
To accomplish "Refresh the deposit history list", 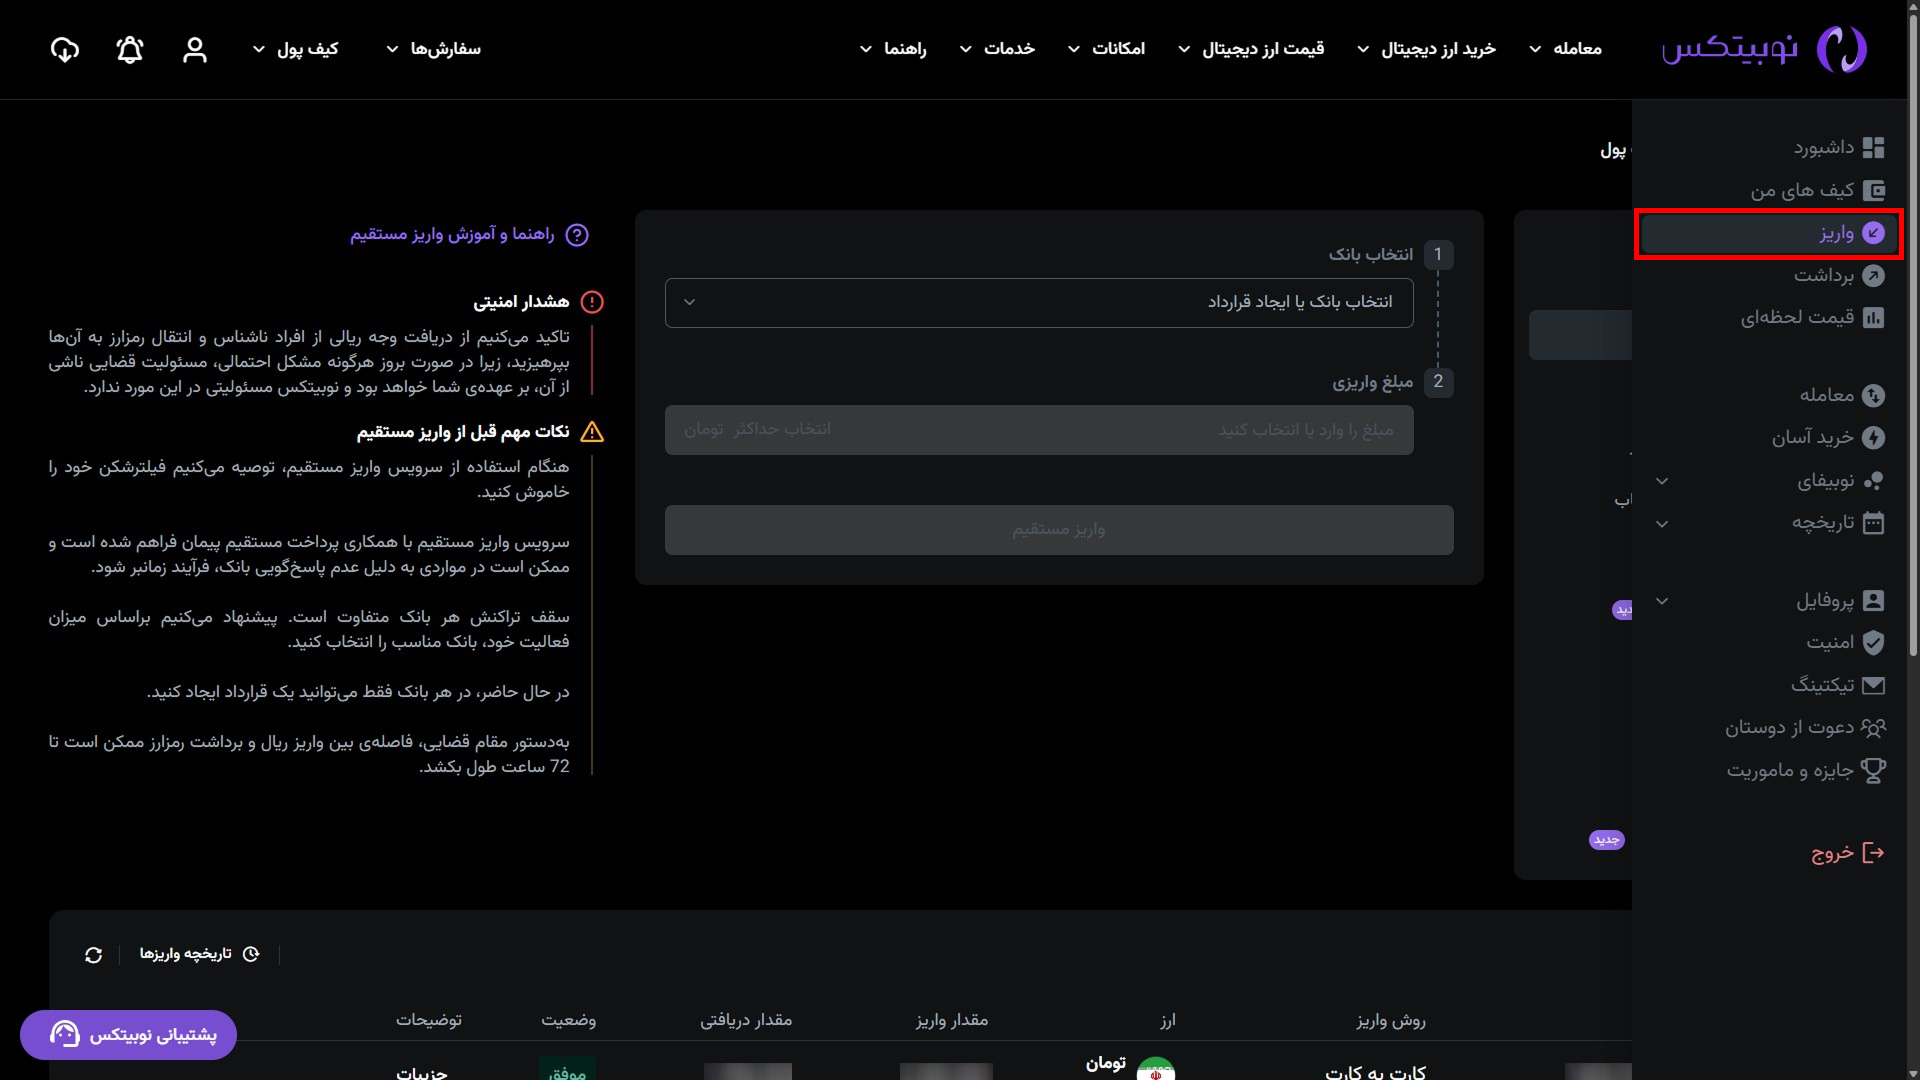I will (x=94, y=955).
